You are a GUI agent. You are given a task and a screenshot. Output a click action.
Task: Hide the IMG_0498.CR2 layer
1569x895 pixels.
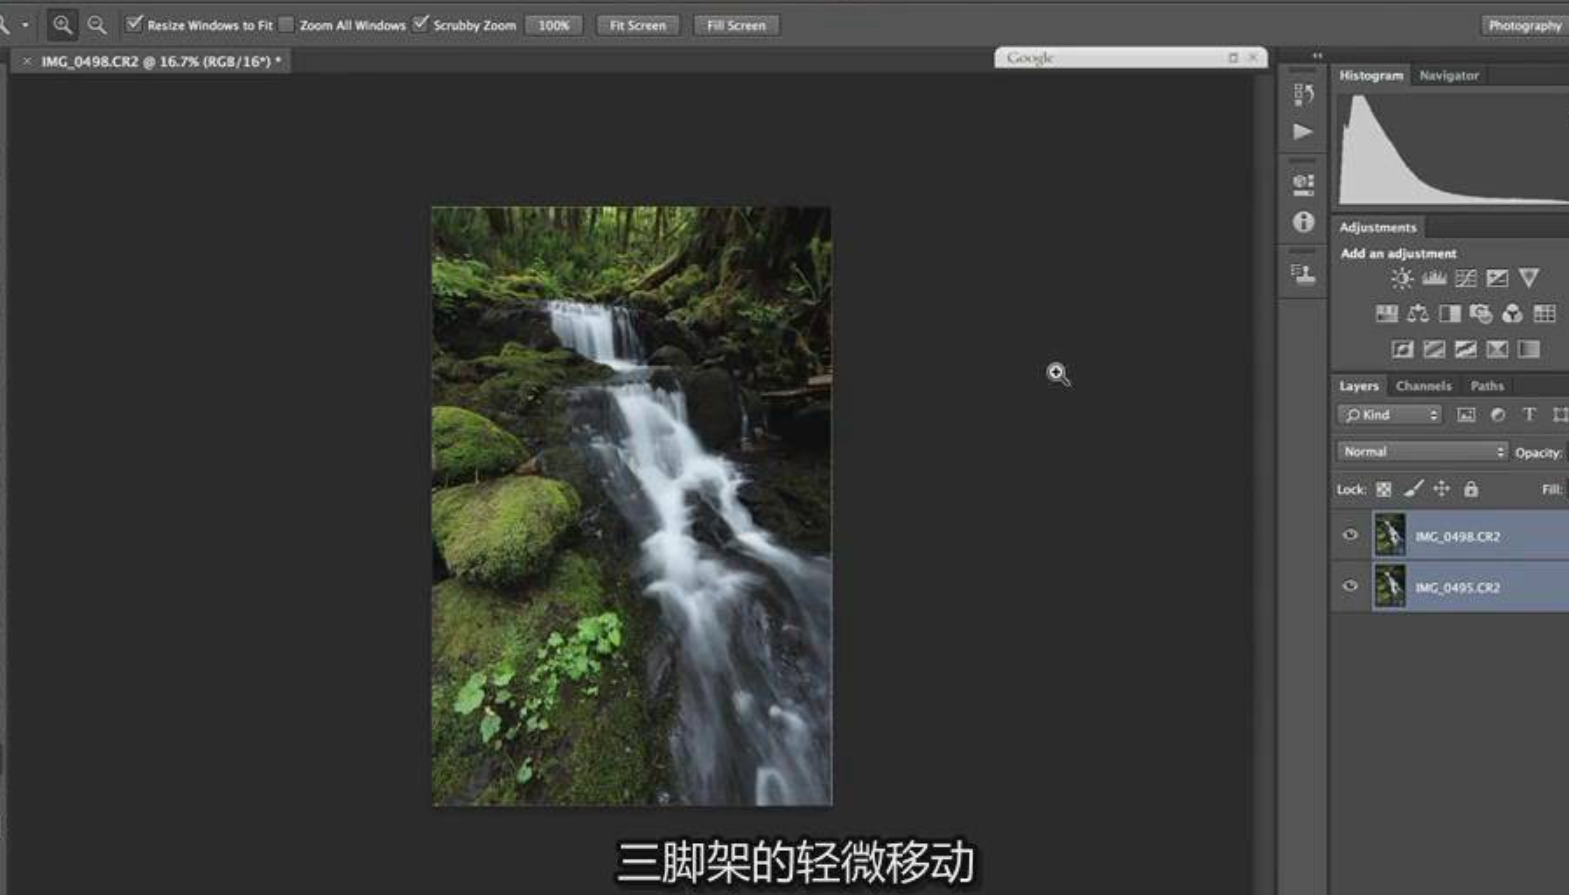pos(1350,535)
